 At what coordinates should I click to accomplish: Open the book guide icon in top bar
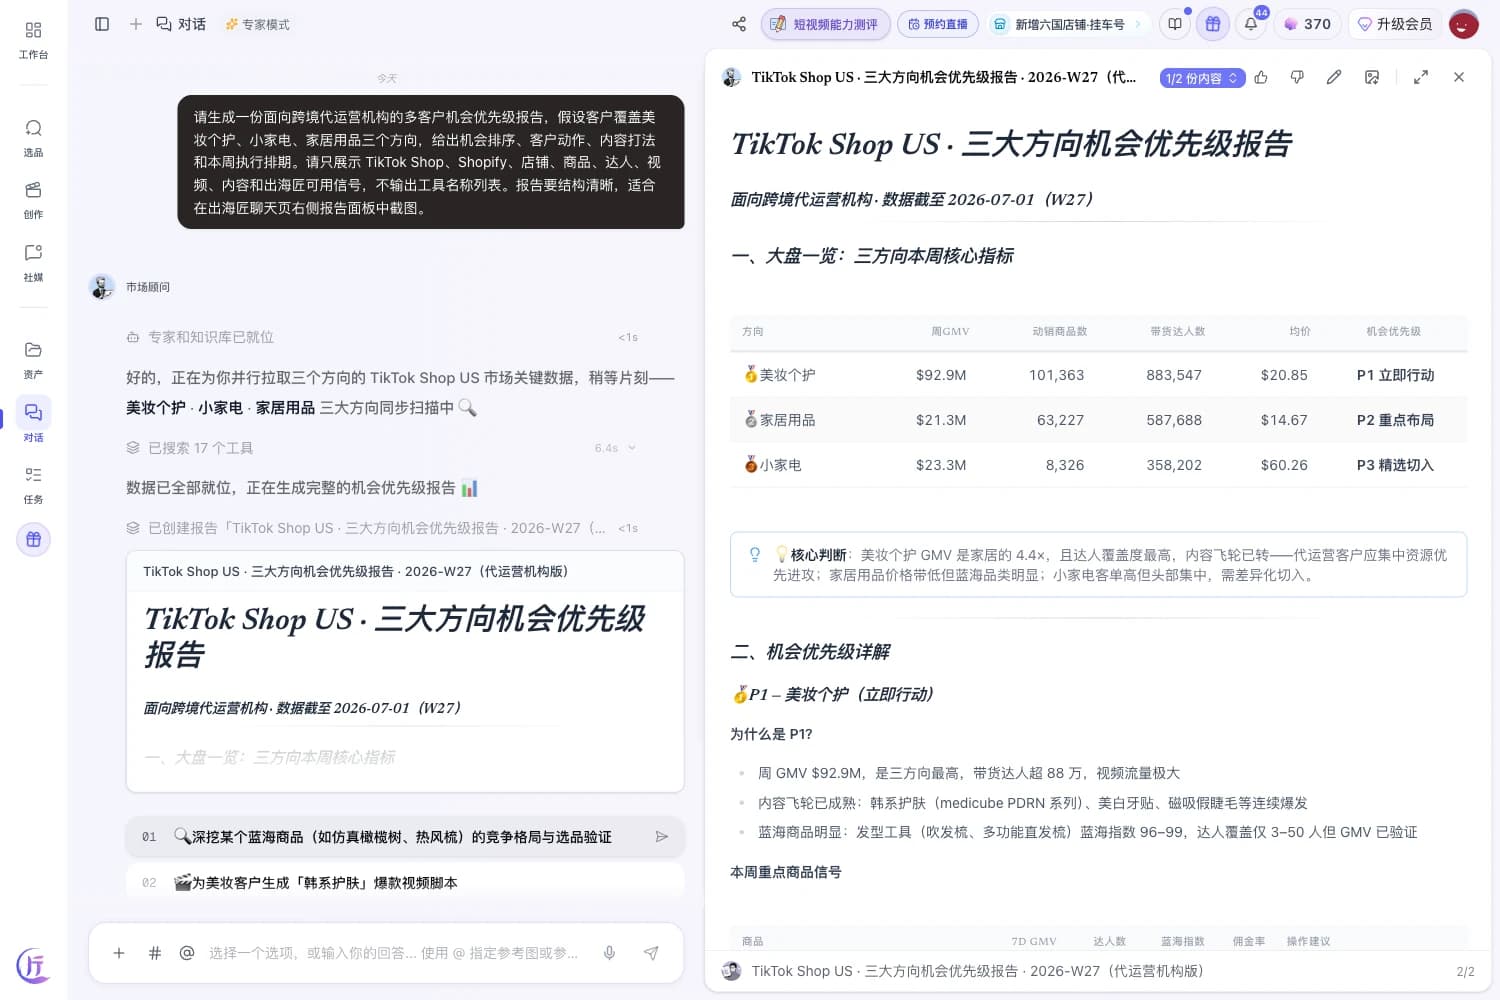[x=1175, y=24]
